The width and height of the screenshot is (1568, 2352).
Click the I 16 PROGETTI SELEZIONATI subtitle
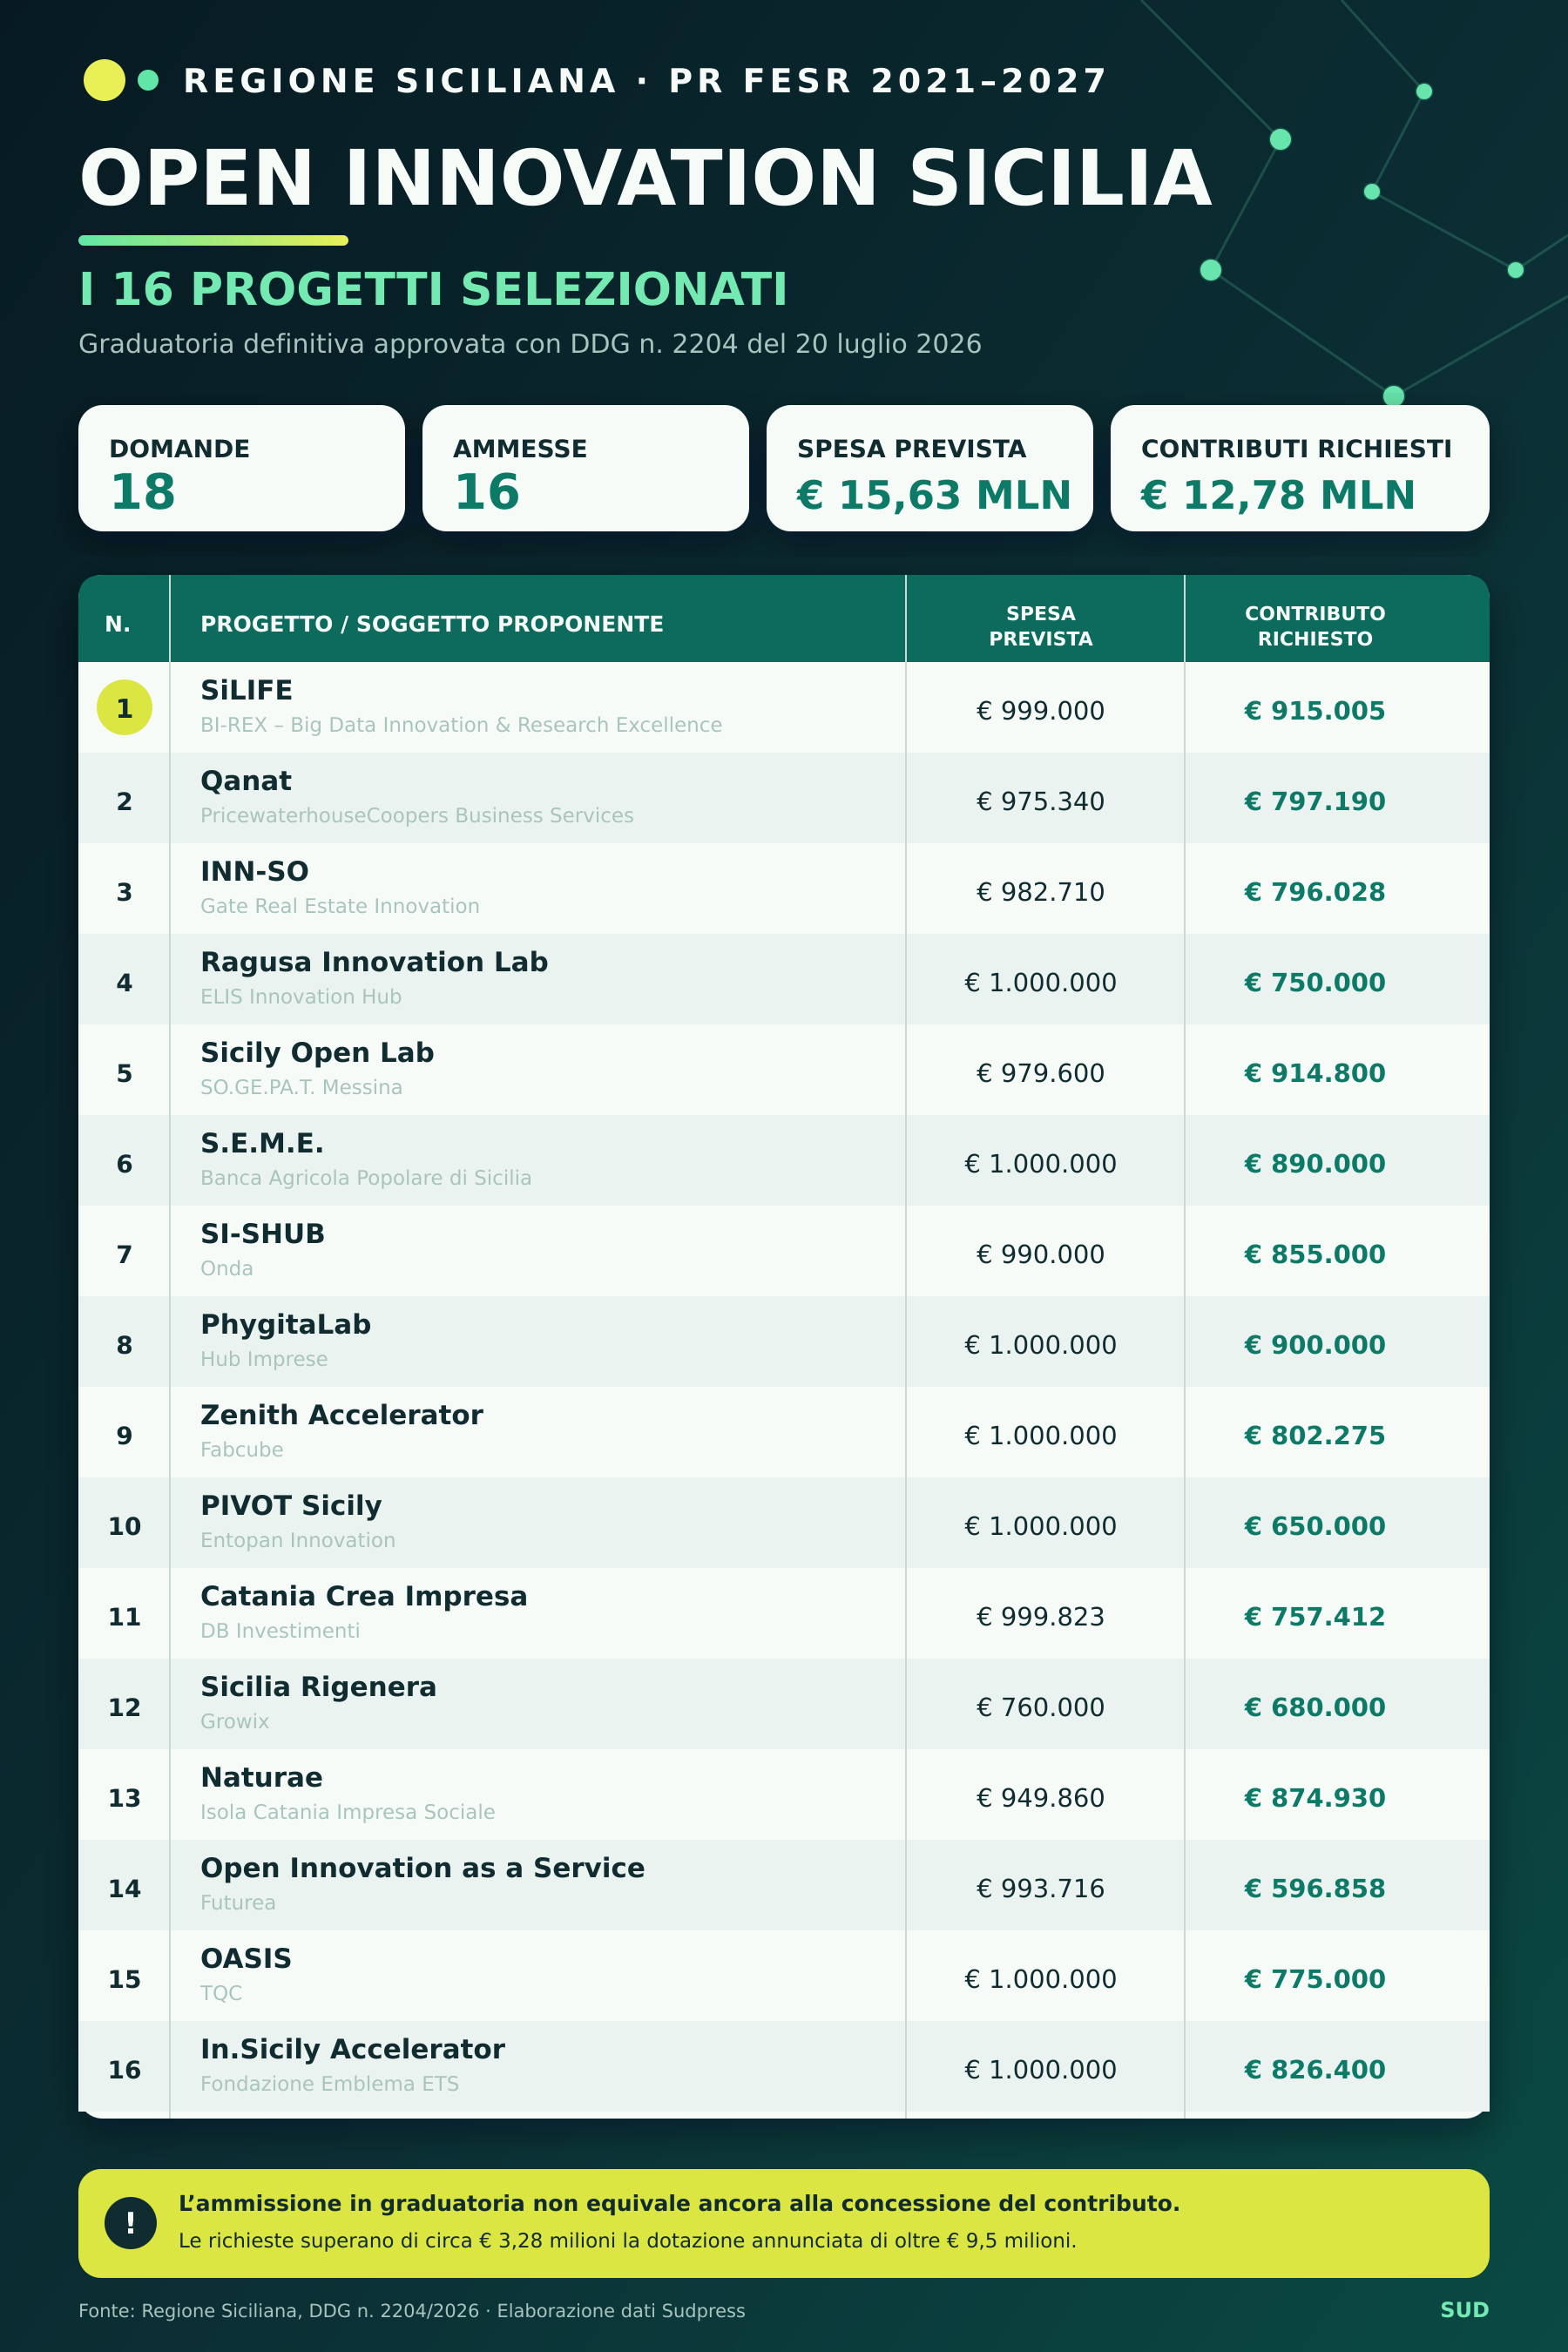coord(433,289)
